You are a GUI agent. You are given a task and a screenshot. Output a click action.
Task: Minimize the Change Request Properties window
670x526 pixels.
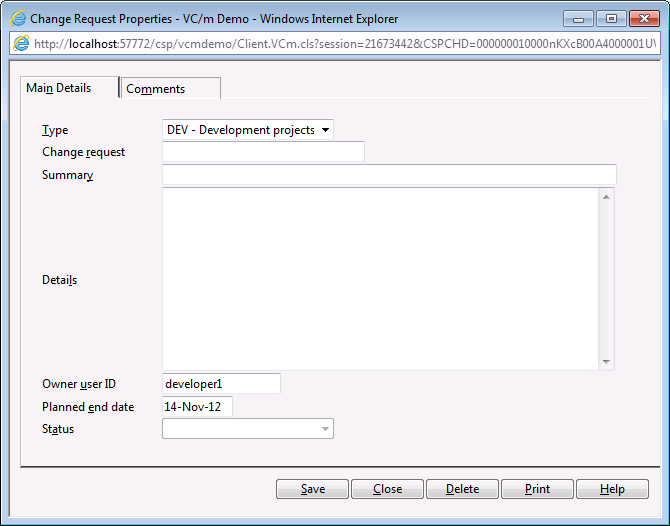point(579,18)
